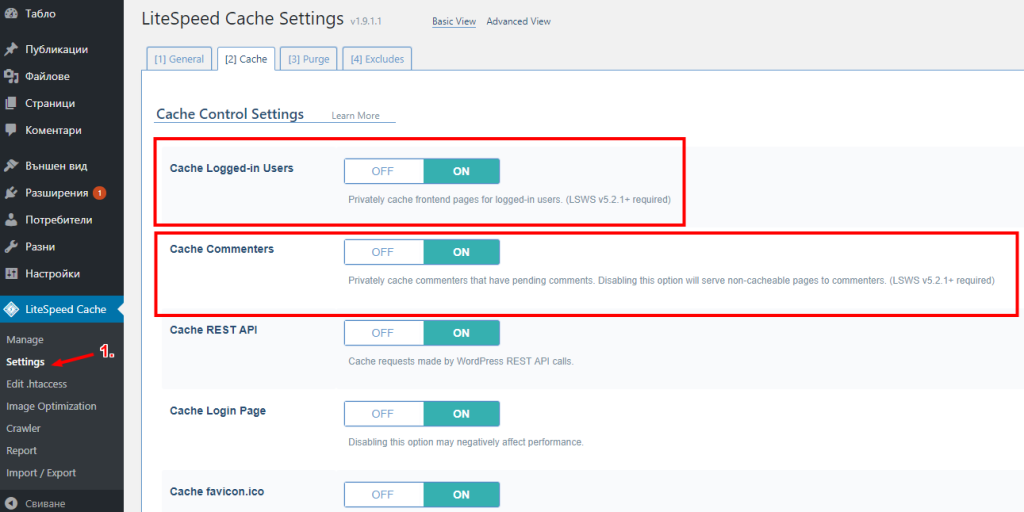1024x512 pixels.
Task: Switch to Advanced View
Action: pyautogui.click(x=518, y=21)
